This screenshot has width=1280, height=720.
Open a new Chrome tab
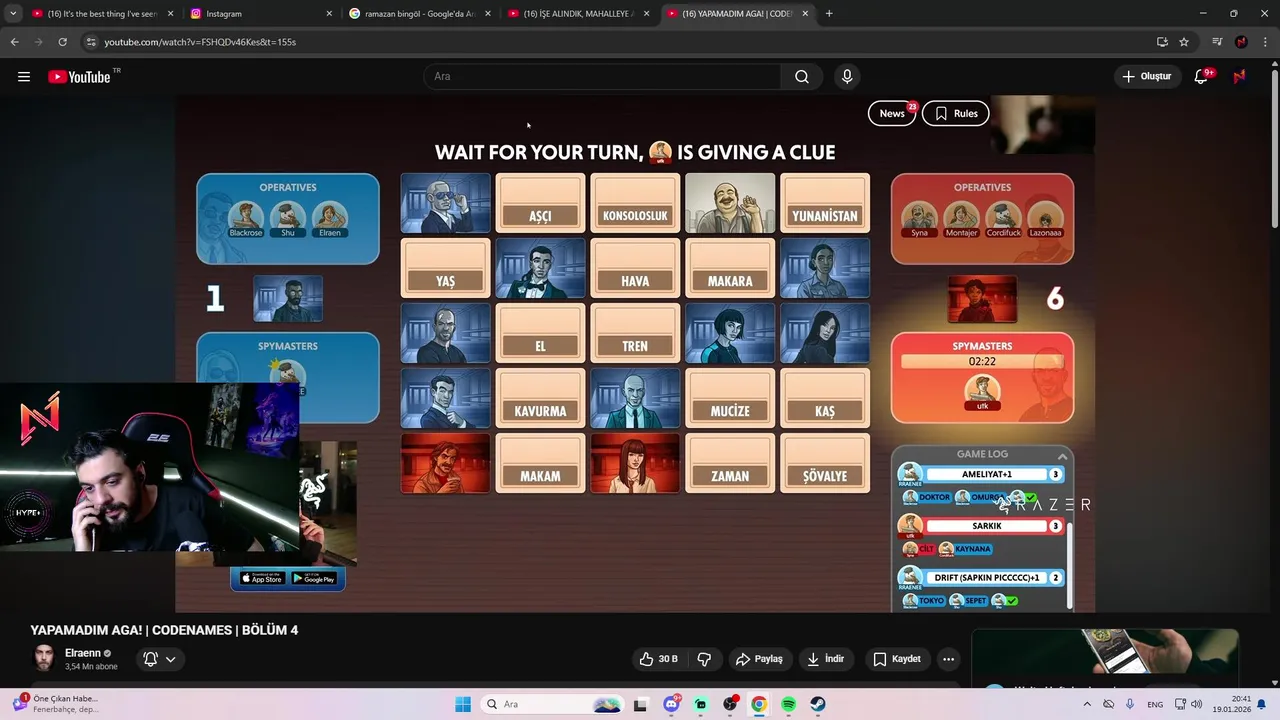(x=829, y=14)
